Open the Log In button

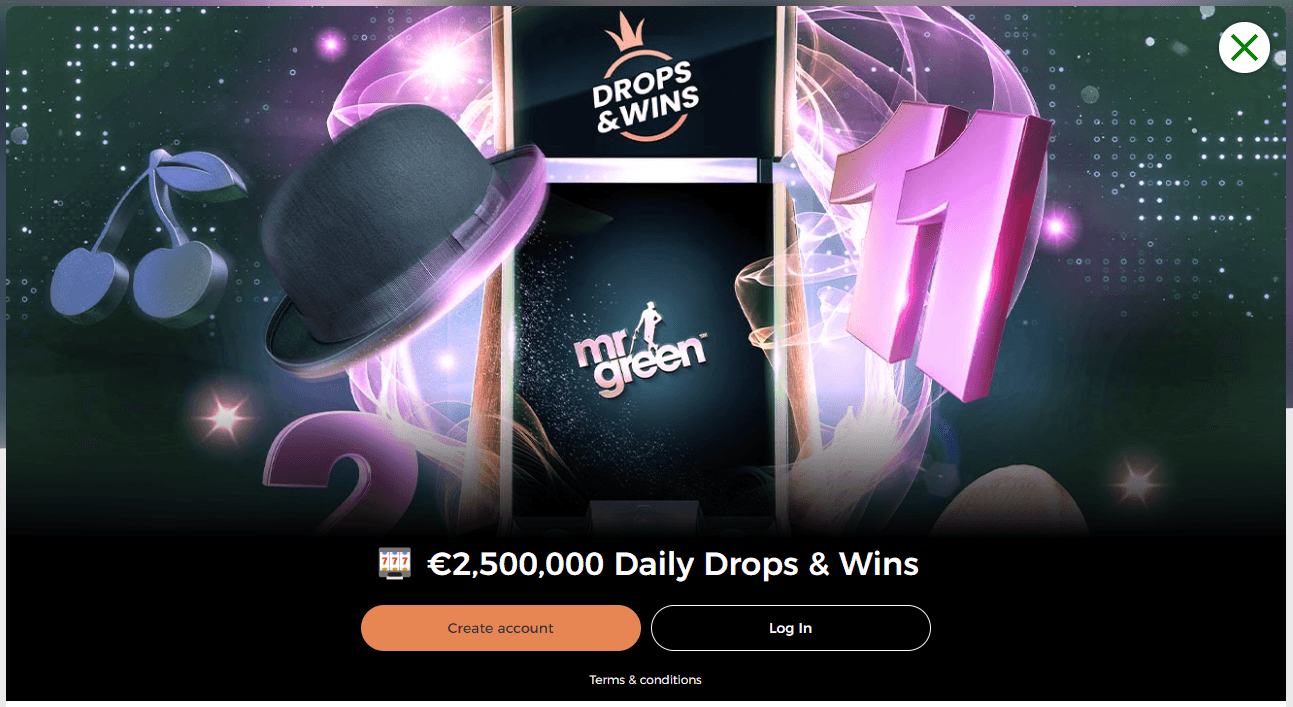[790, 628]
